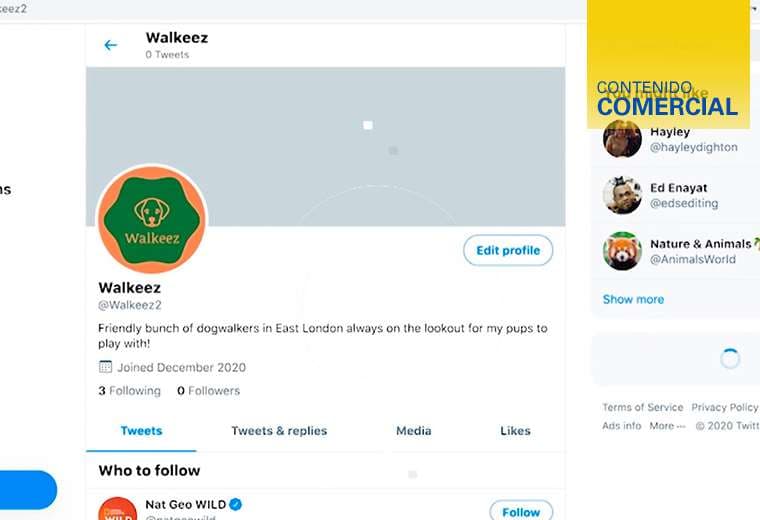The height and width of the screenshot is (520, 760).
Task: Follow Nat Geo WILD
Action: tap(521, 511)
